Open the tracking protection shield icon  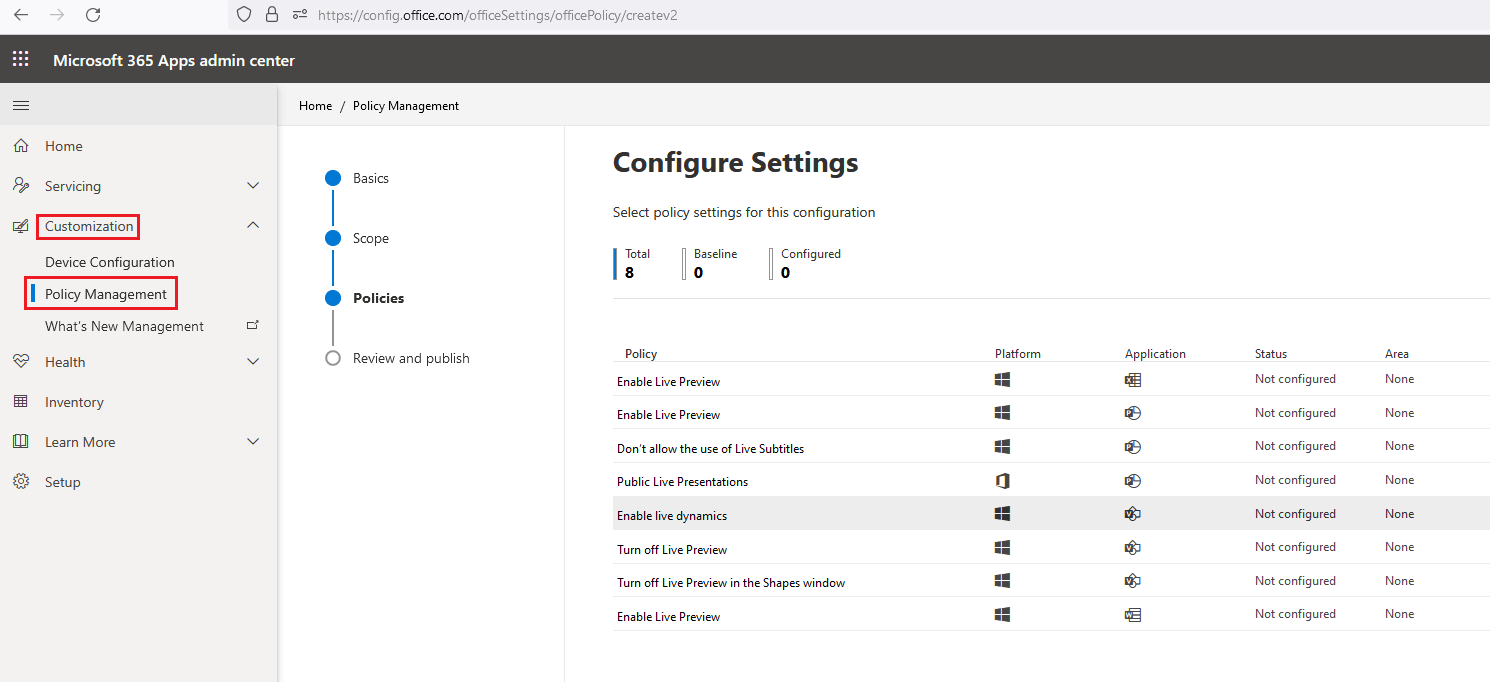[x=244, y=15]
